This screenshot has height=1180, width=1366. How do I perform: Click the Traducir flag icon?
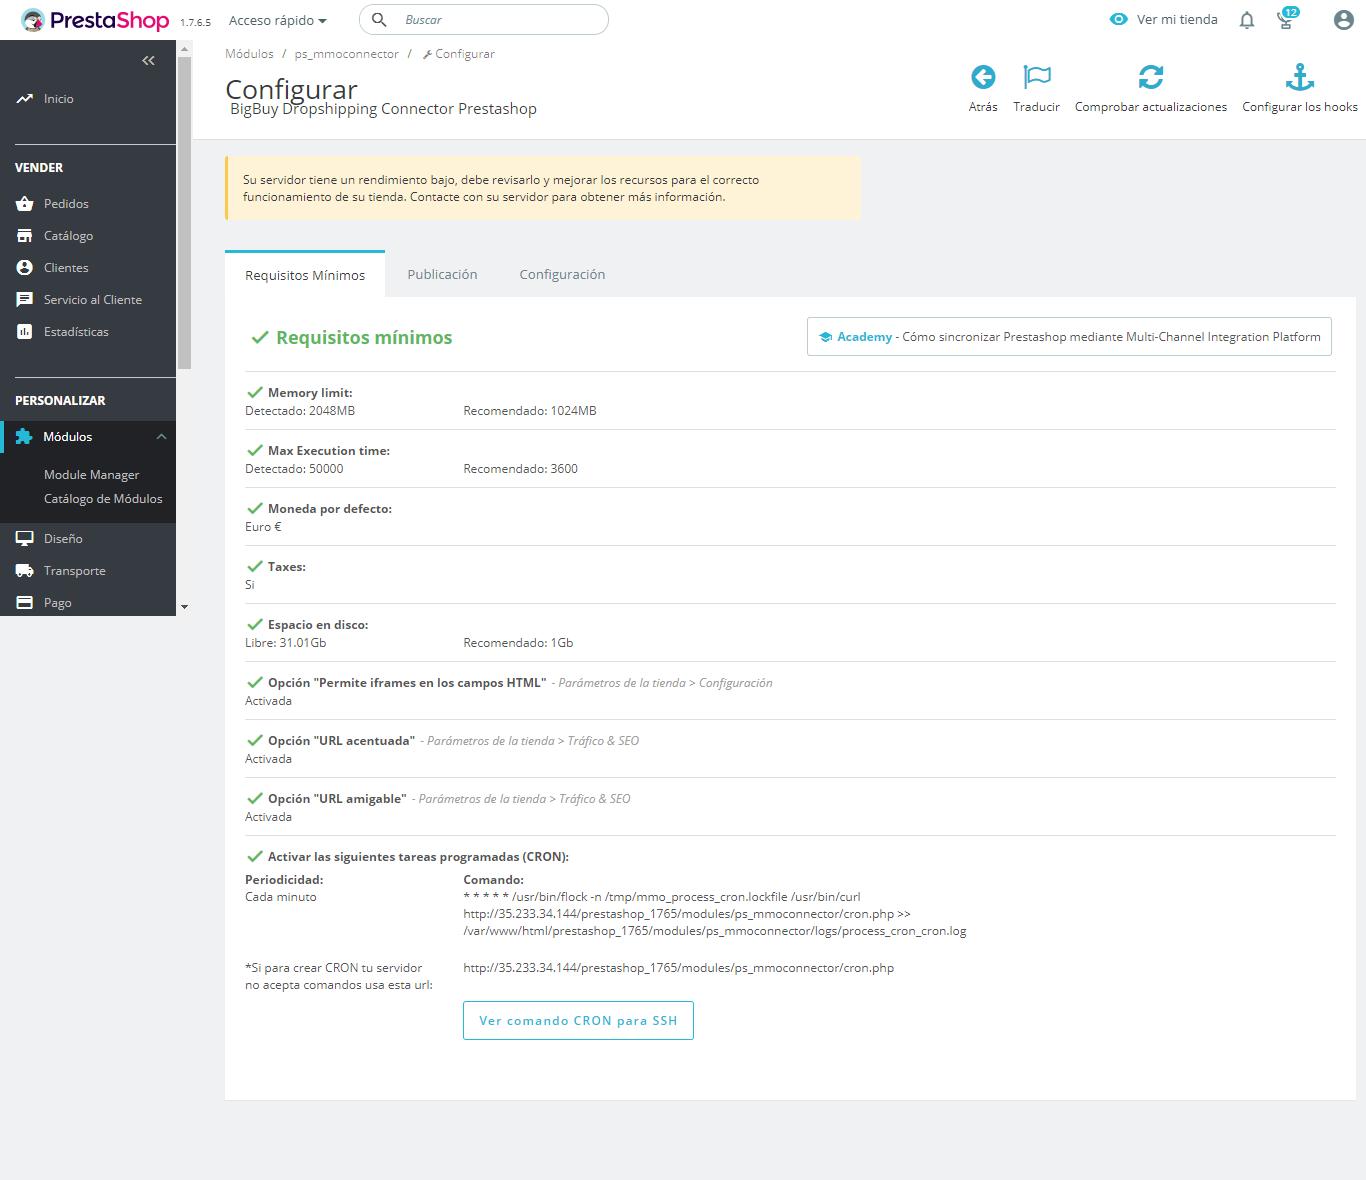(x=1036, y=78)
